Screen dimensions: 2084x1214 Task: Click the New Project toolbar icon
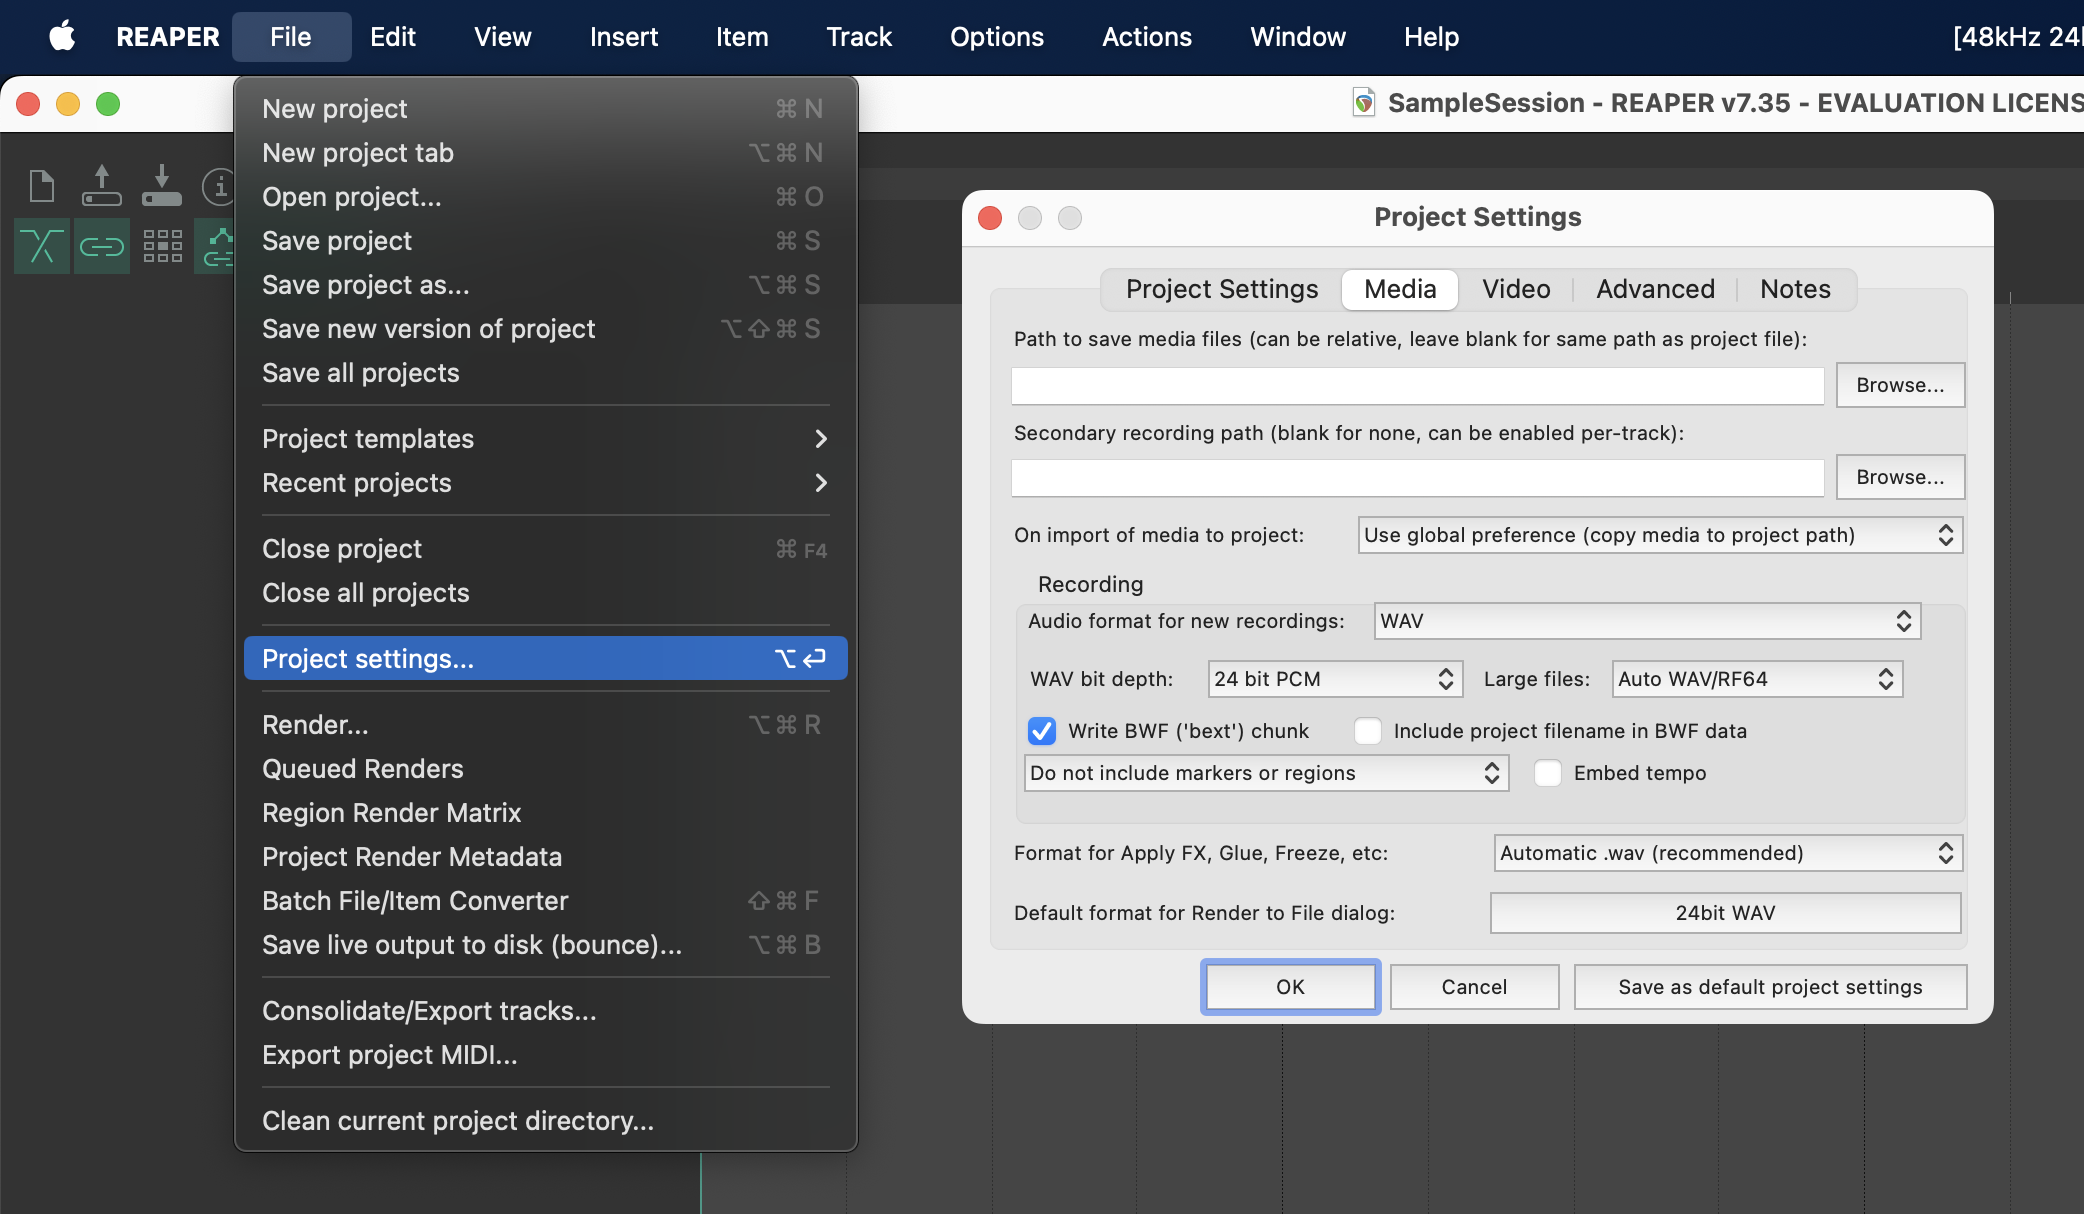(42, 187)
